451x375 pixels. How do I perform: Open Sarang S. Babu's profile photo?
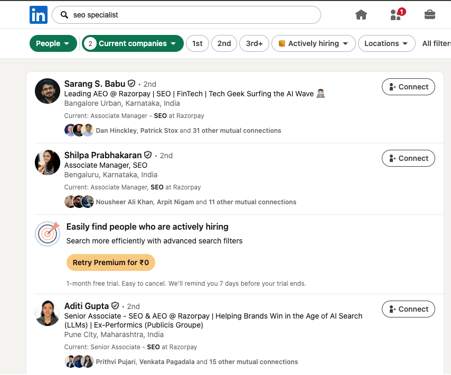[x=47, y=91]
